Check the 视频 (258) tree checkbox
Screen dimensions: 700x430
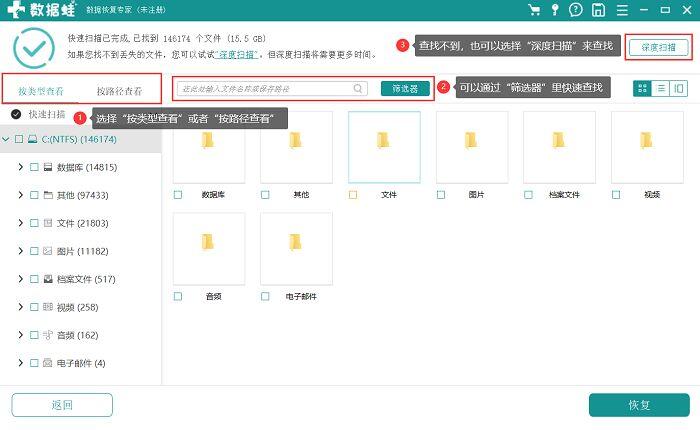pos(34,307)
